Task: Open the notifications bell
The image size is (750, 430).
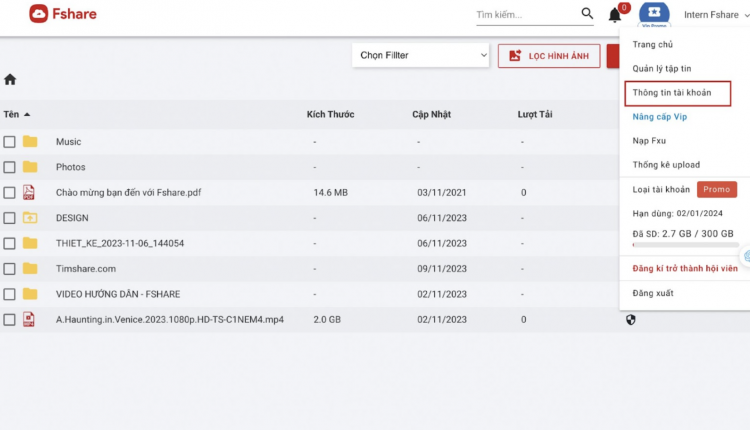Action: pos(615,15)
